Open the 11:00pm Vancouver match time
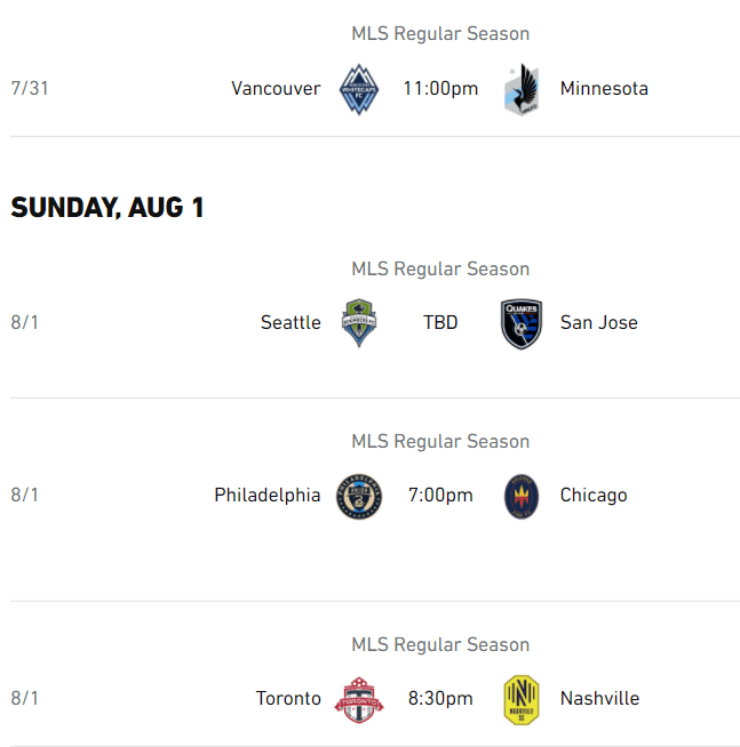 click(441, 89)
